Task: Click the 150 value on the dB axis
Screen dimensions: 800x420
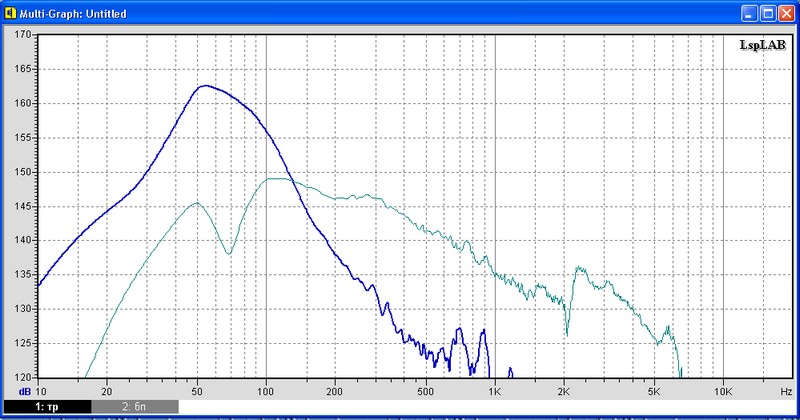Action: (23, 172)
